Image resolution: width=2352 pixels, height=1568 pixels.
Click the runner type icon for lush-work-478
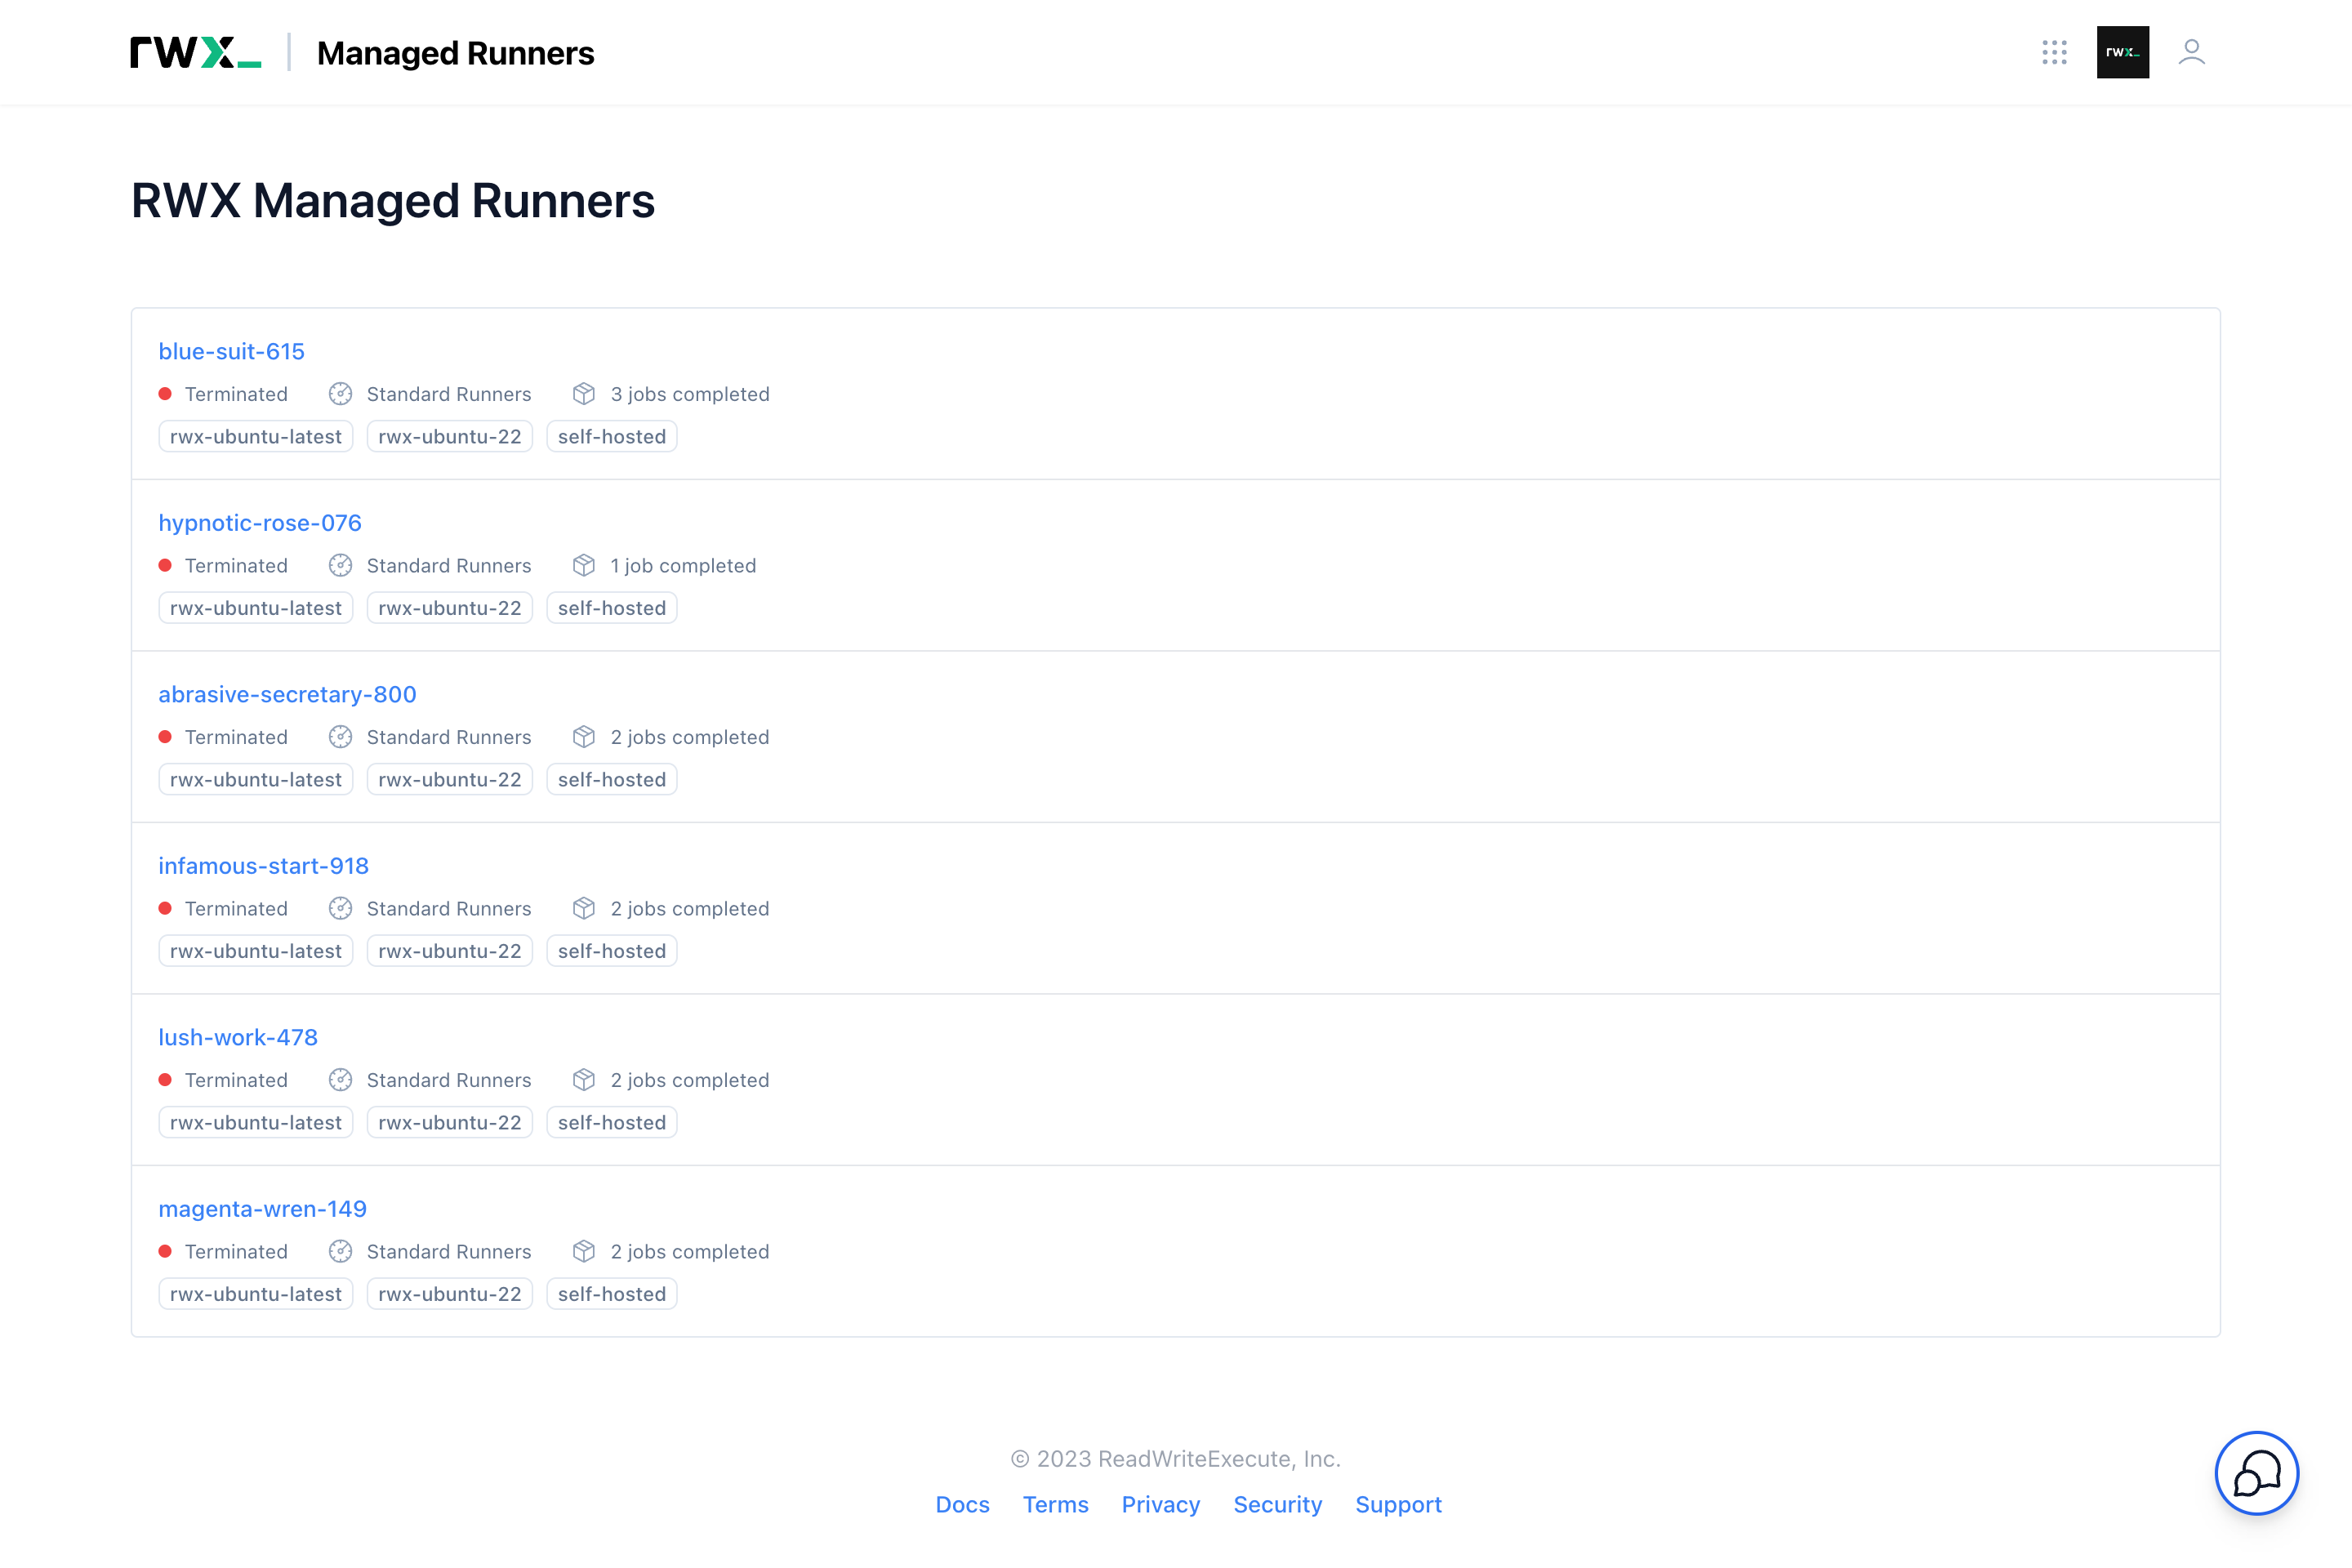tap(340, 1080)
